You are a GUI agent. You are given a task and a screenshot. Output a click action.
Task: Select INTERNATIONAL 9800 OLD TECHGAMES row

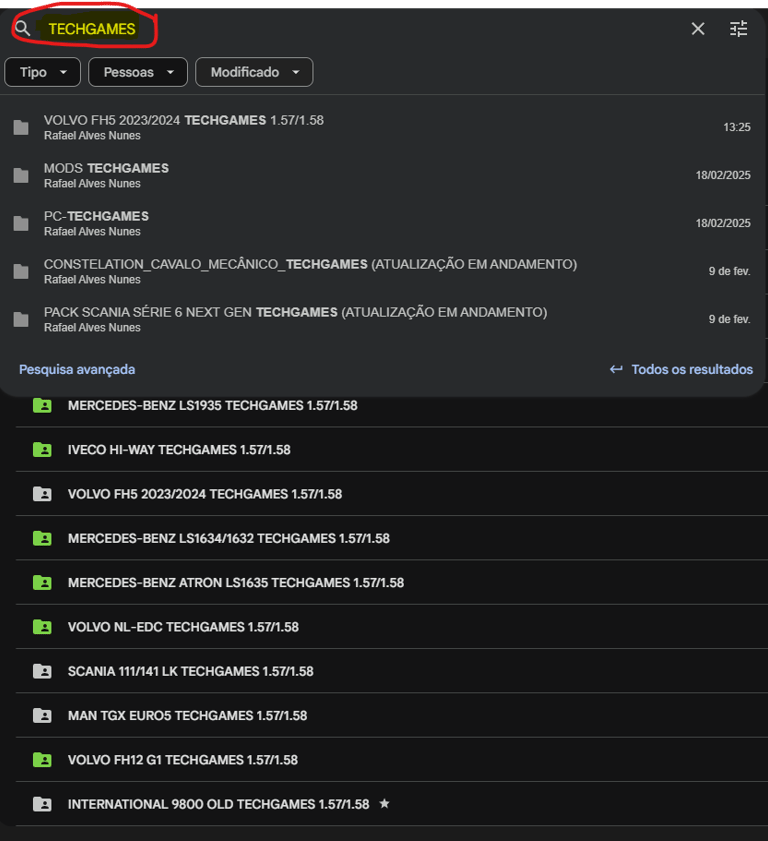point(392,804)
